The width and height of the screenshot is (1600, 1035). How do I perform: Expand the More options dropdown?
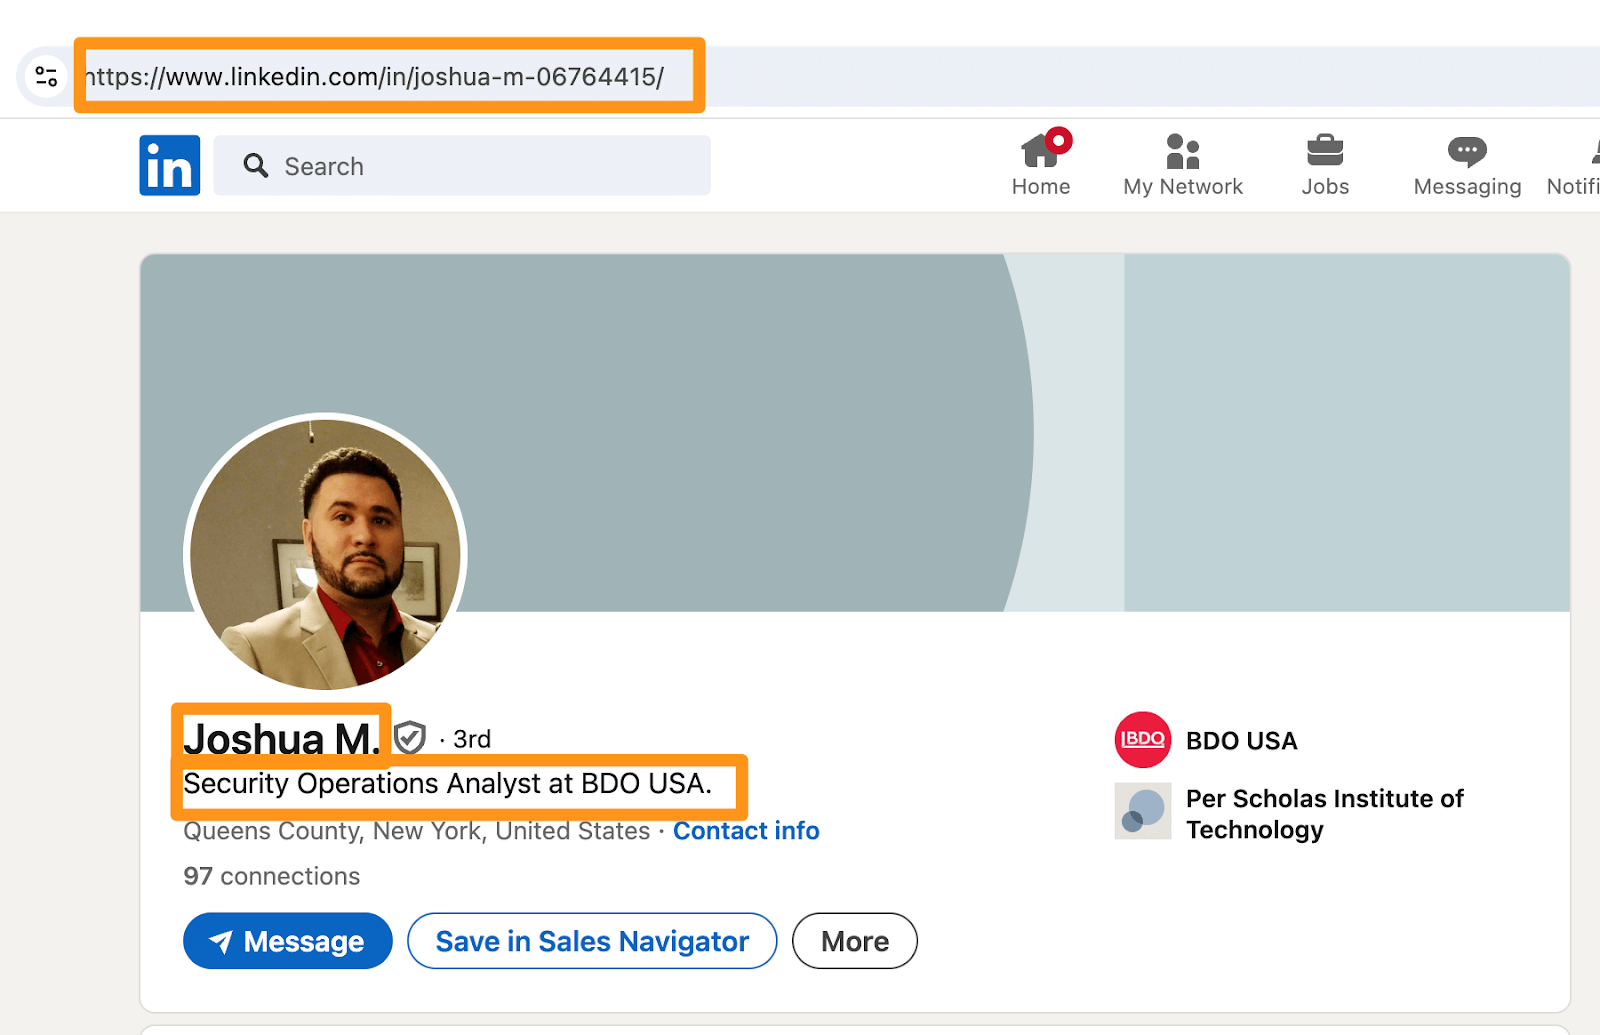click(854, 941)
